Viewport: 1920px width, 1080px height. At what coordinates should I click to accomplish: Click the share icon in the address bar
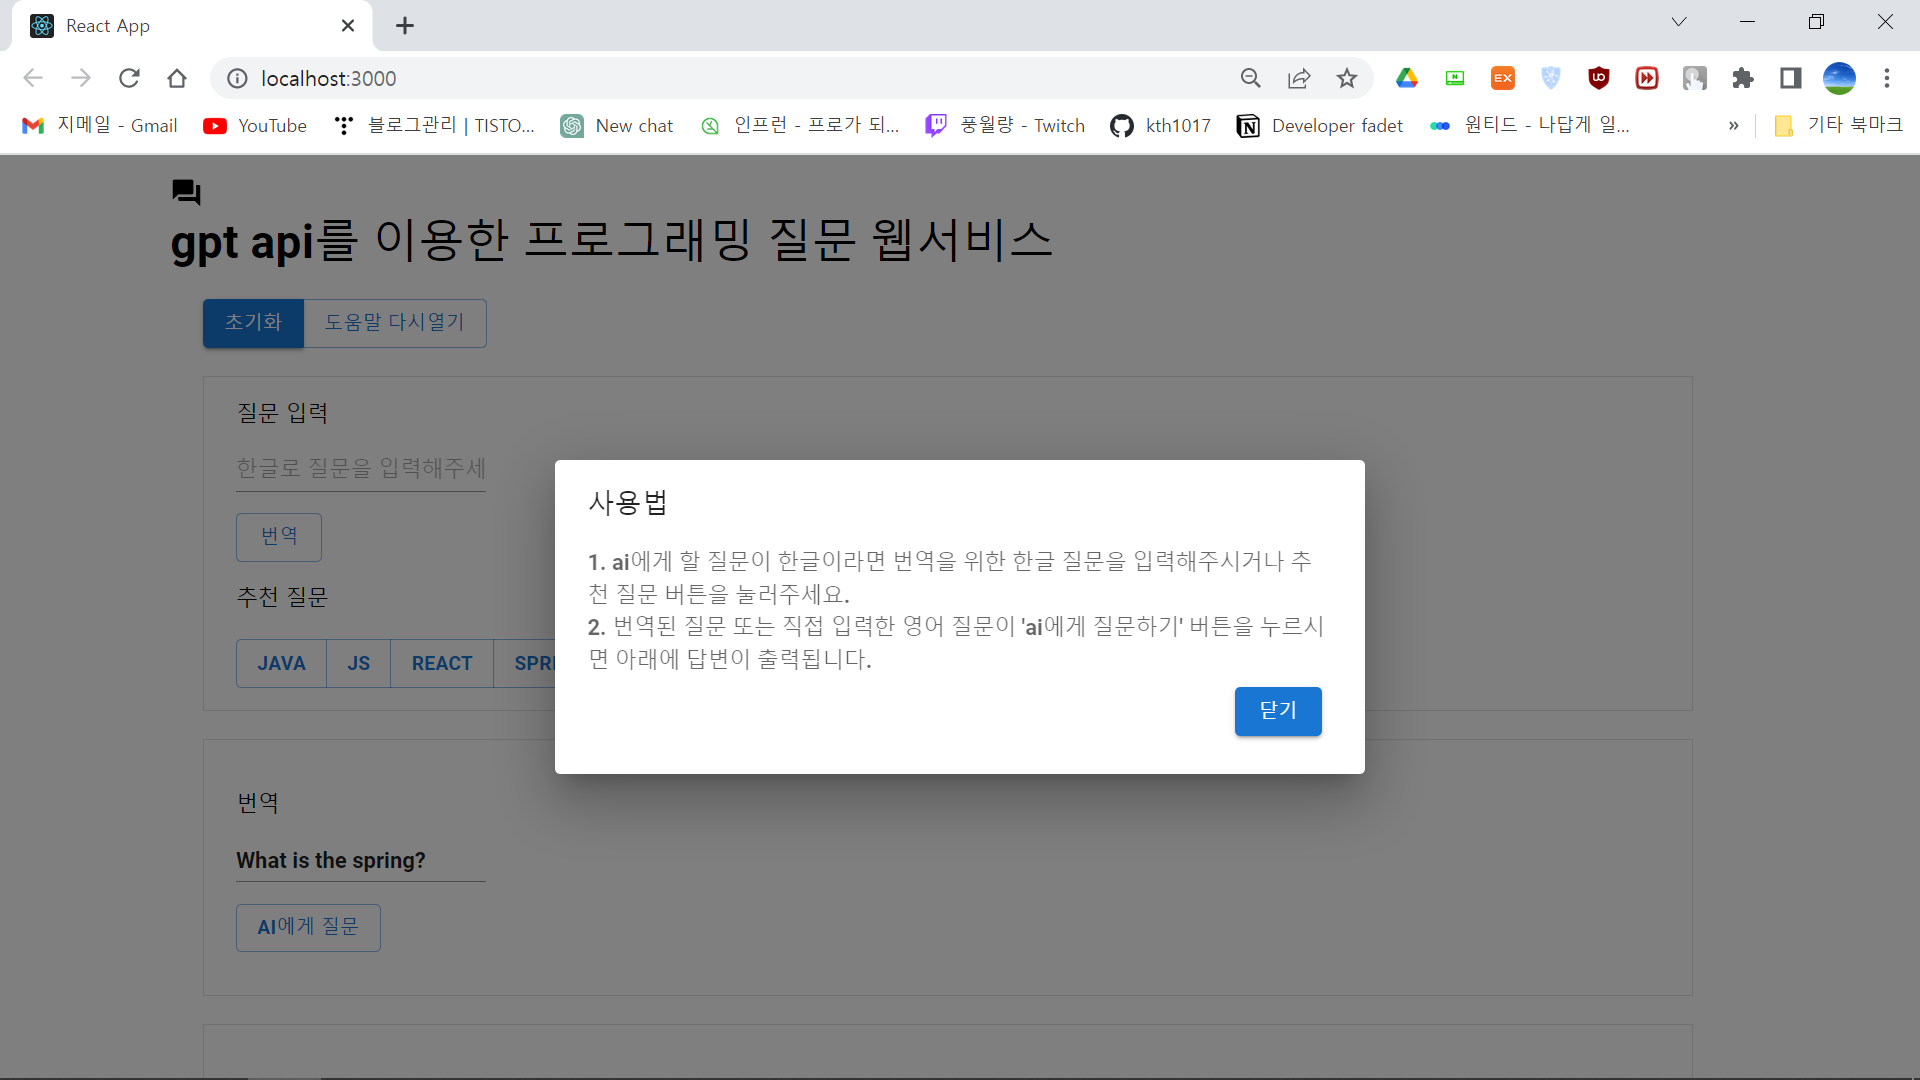pyautogui.click(x=1298, y=78)
